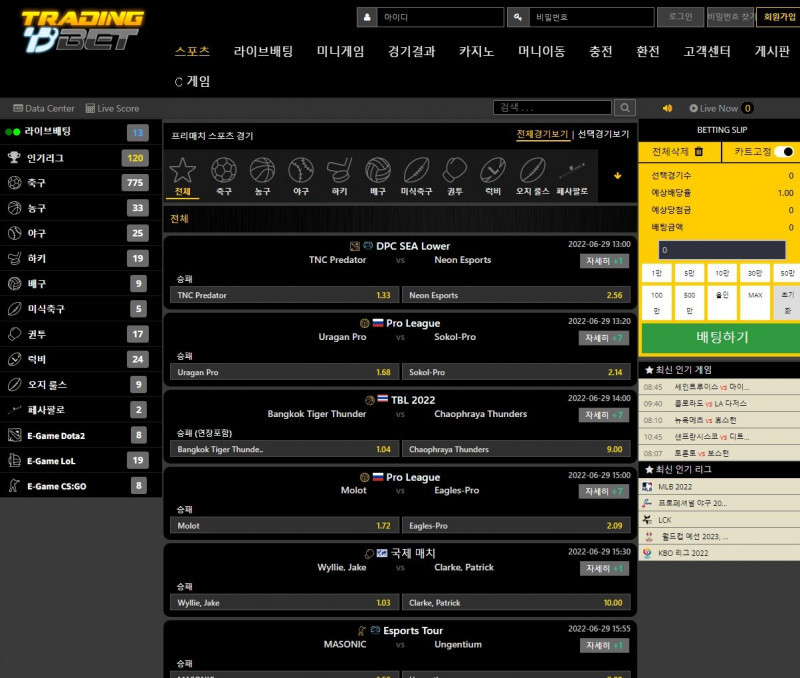Image resolution: width=800 pixels, height=678 pixels.
Task: Select the soccer ball icon in sports filter
Action: pyautogui.click(x=224, y=170)
